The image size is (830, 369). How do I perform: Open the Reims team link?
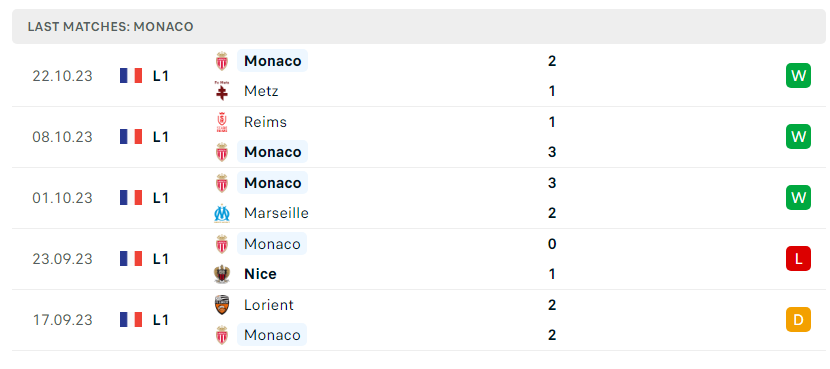(265, 122)
